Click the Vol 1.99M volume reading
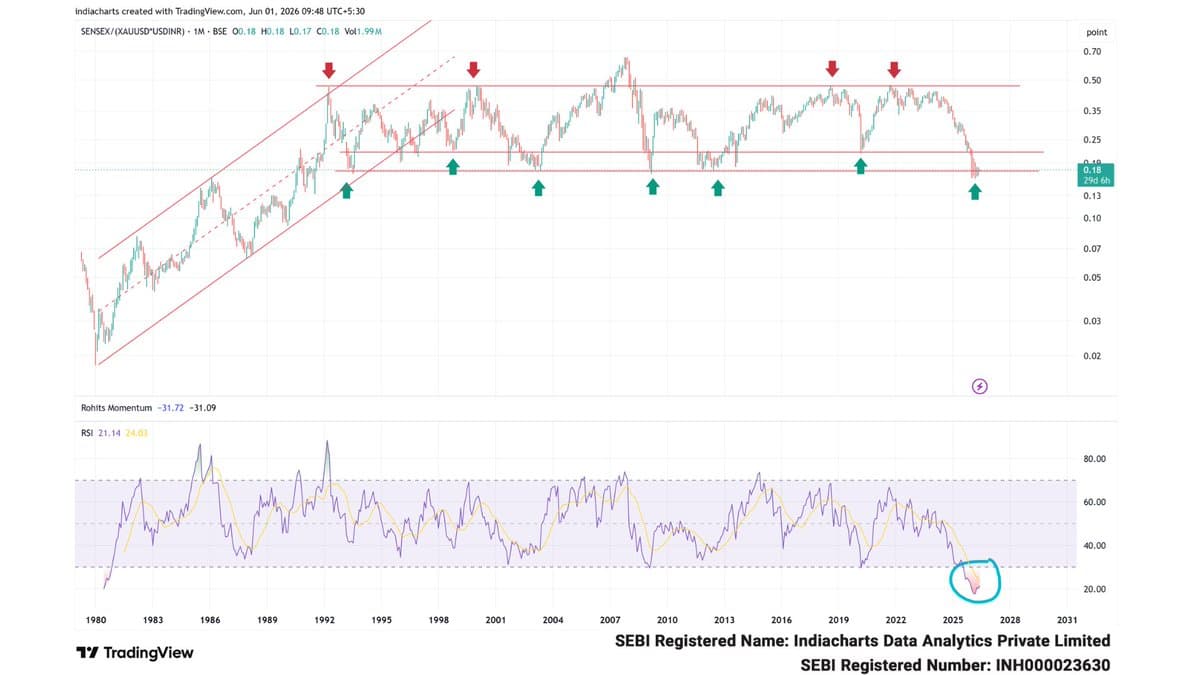 (361, 32)
